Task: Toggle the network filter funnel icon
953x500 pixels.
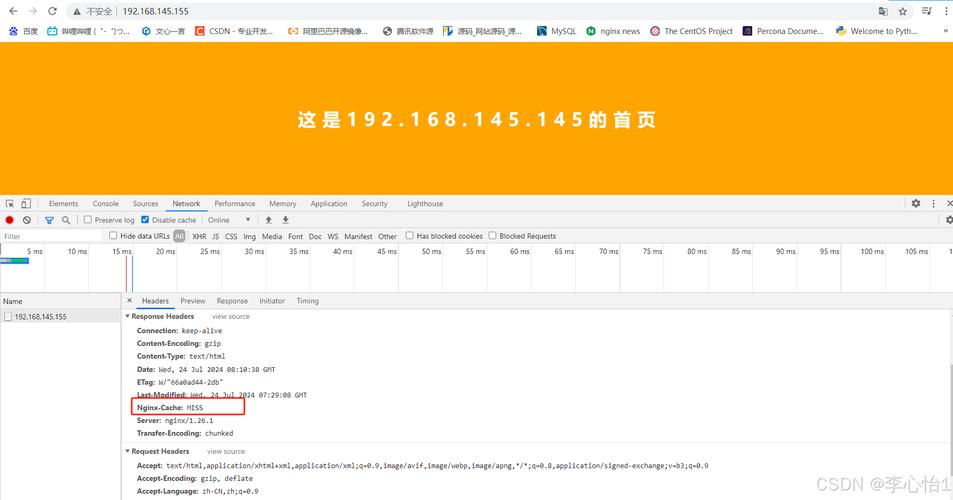Action: pos(49,220)
